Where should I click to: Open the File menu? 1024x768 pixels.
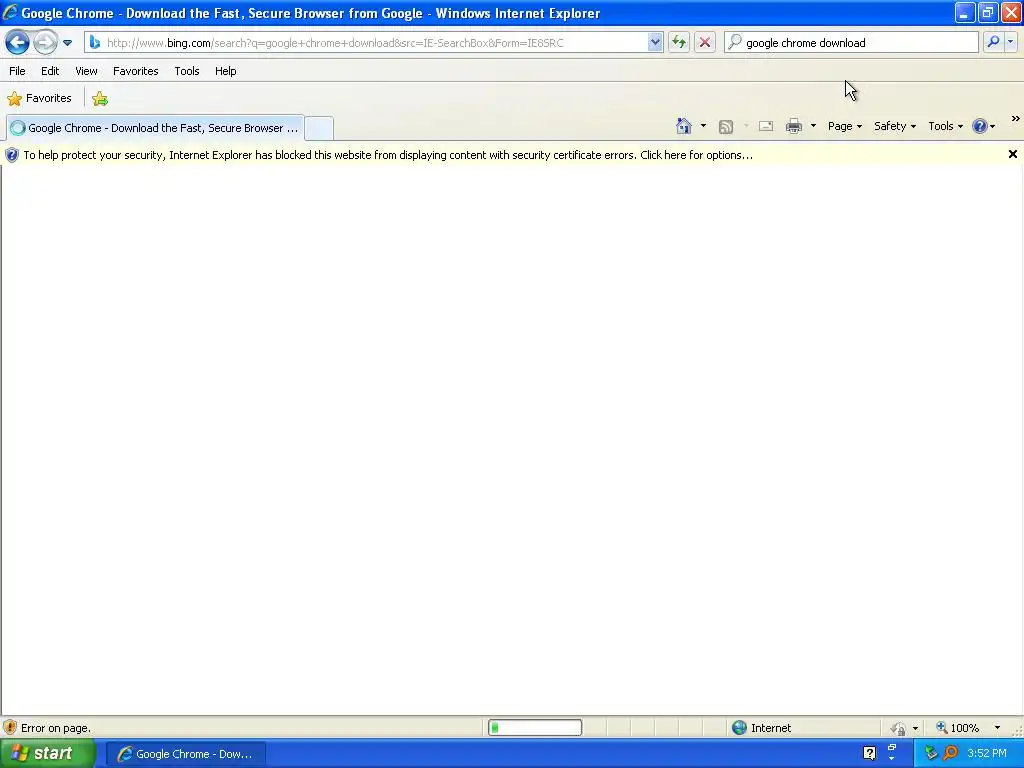17,71
